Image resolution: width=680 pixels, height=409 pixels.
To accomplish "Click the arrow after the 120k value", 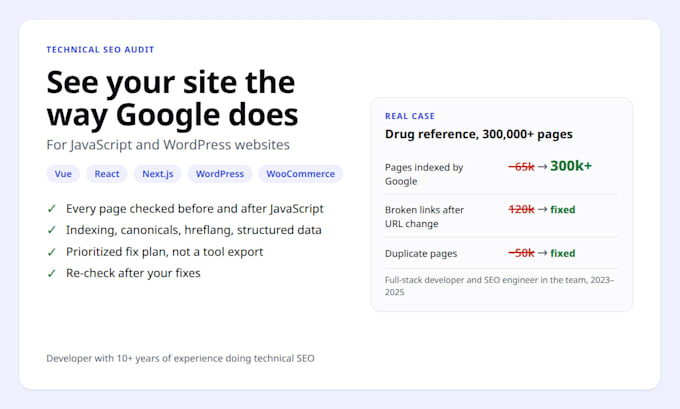I will pyautogui.click(x=542, y=209).
